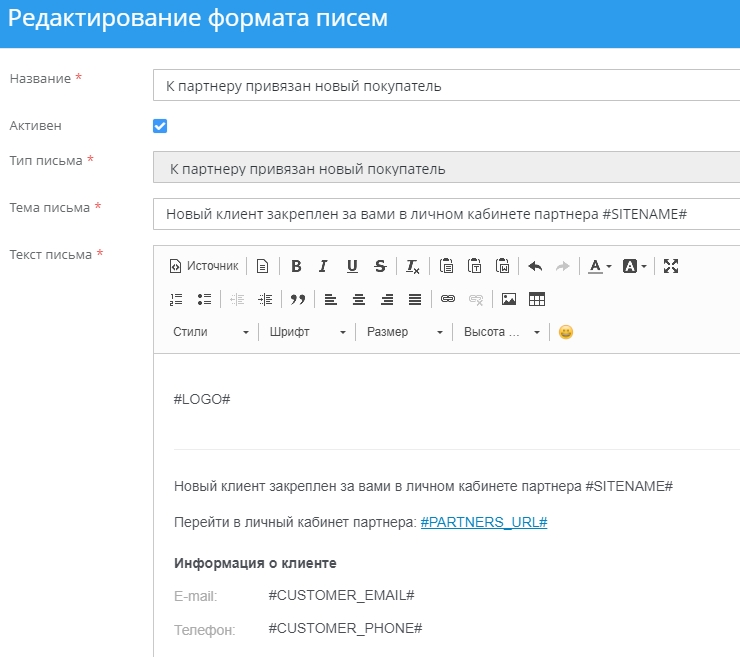This screenshot has height=657, width=740.
Task: Insert a table into the letter
Action: point(537,299)
